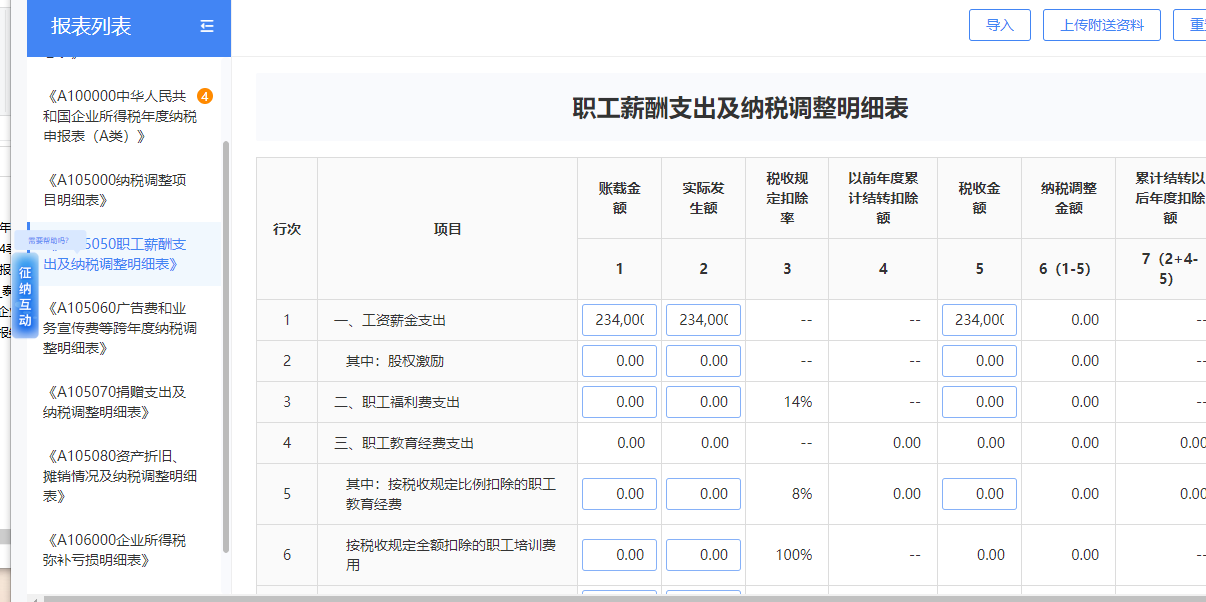Viewport: 1206px width, 602px height.
Task: Click the bottom horizontal scrollbar
Action: click(x=600, y=598)
